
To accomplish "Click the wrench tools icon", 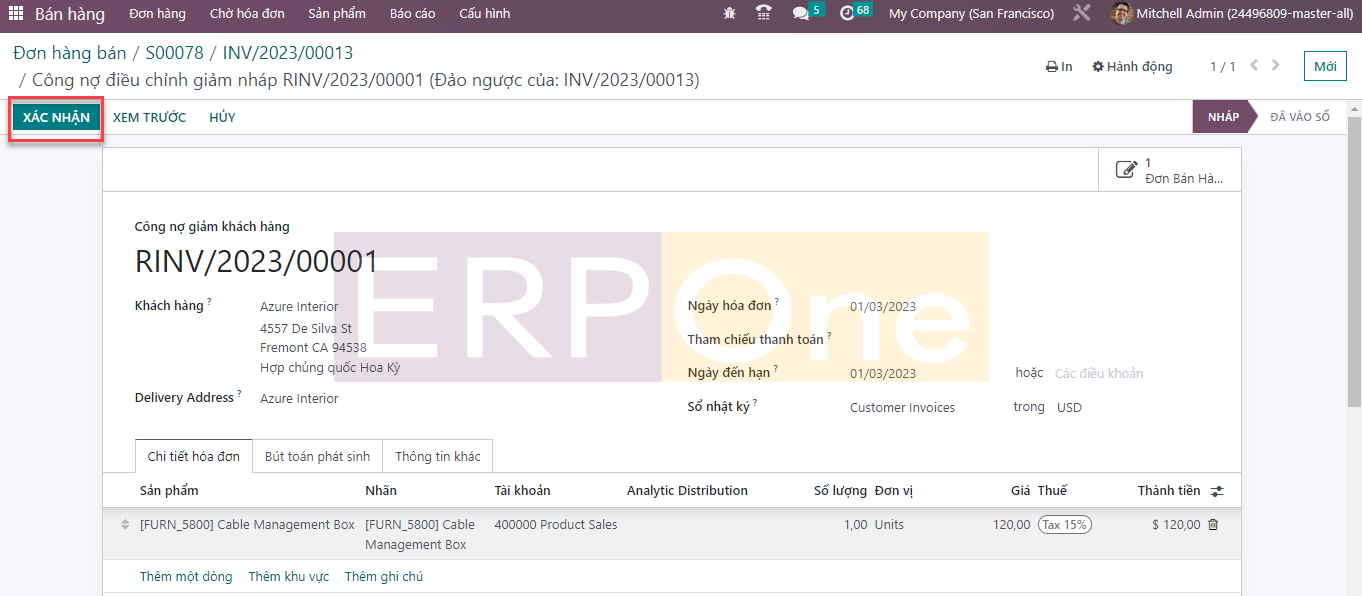I will point(1081,14).
